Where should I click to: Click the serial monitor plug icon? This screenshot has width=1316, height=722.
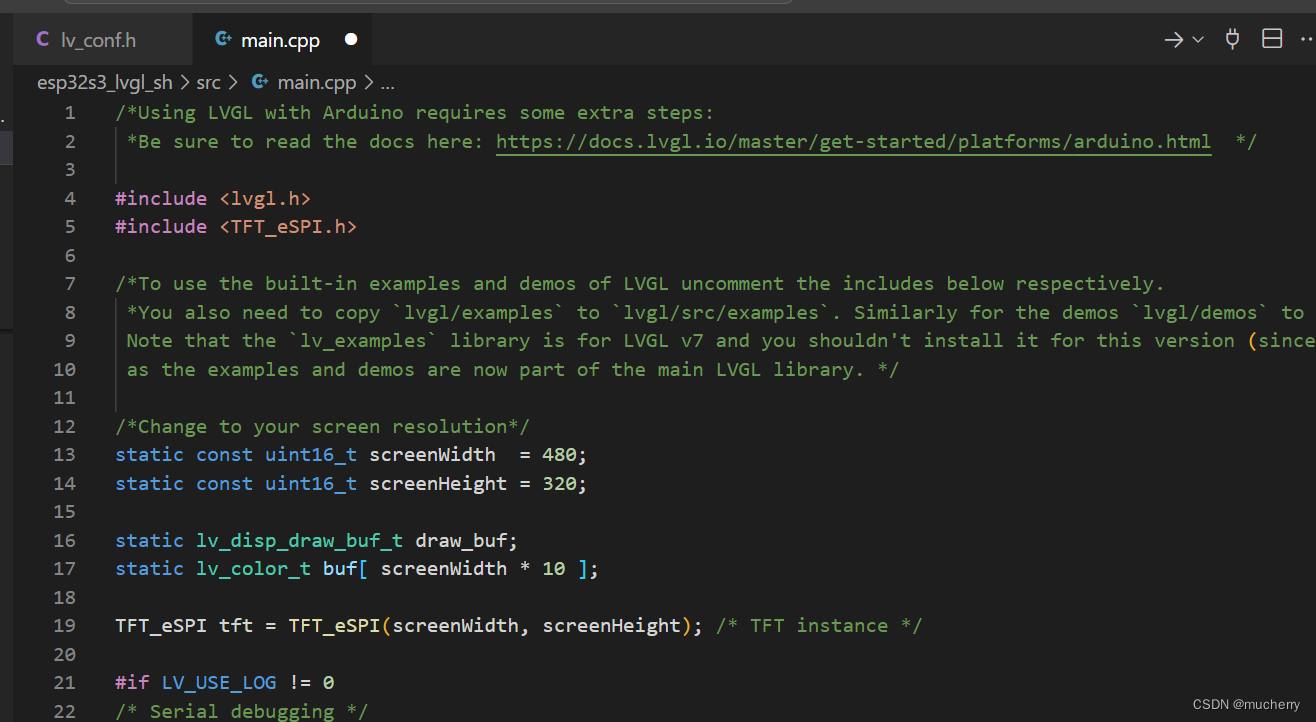coord(1233,39)
